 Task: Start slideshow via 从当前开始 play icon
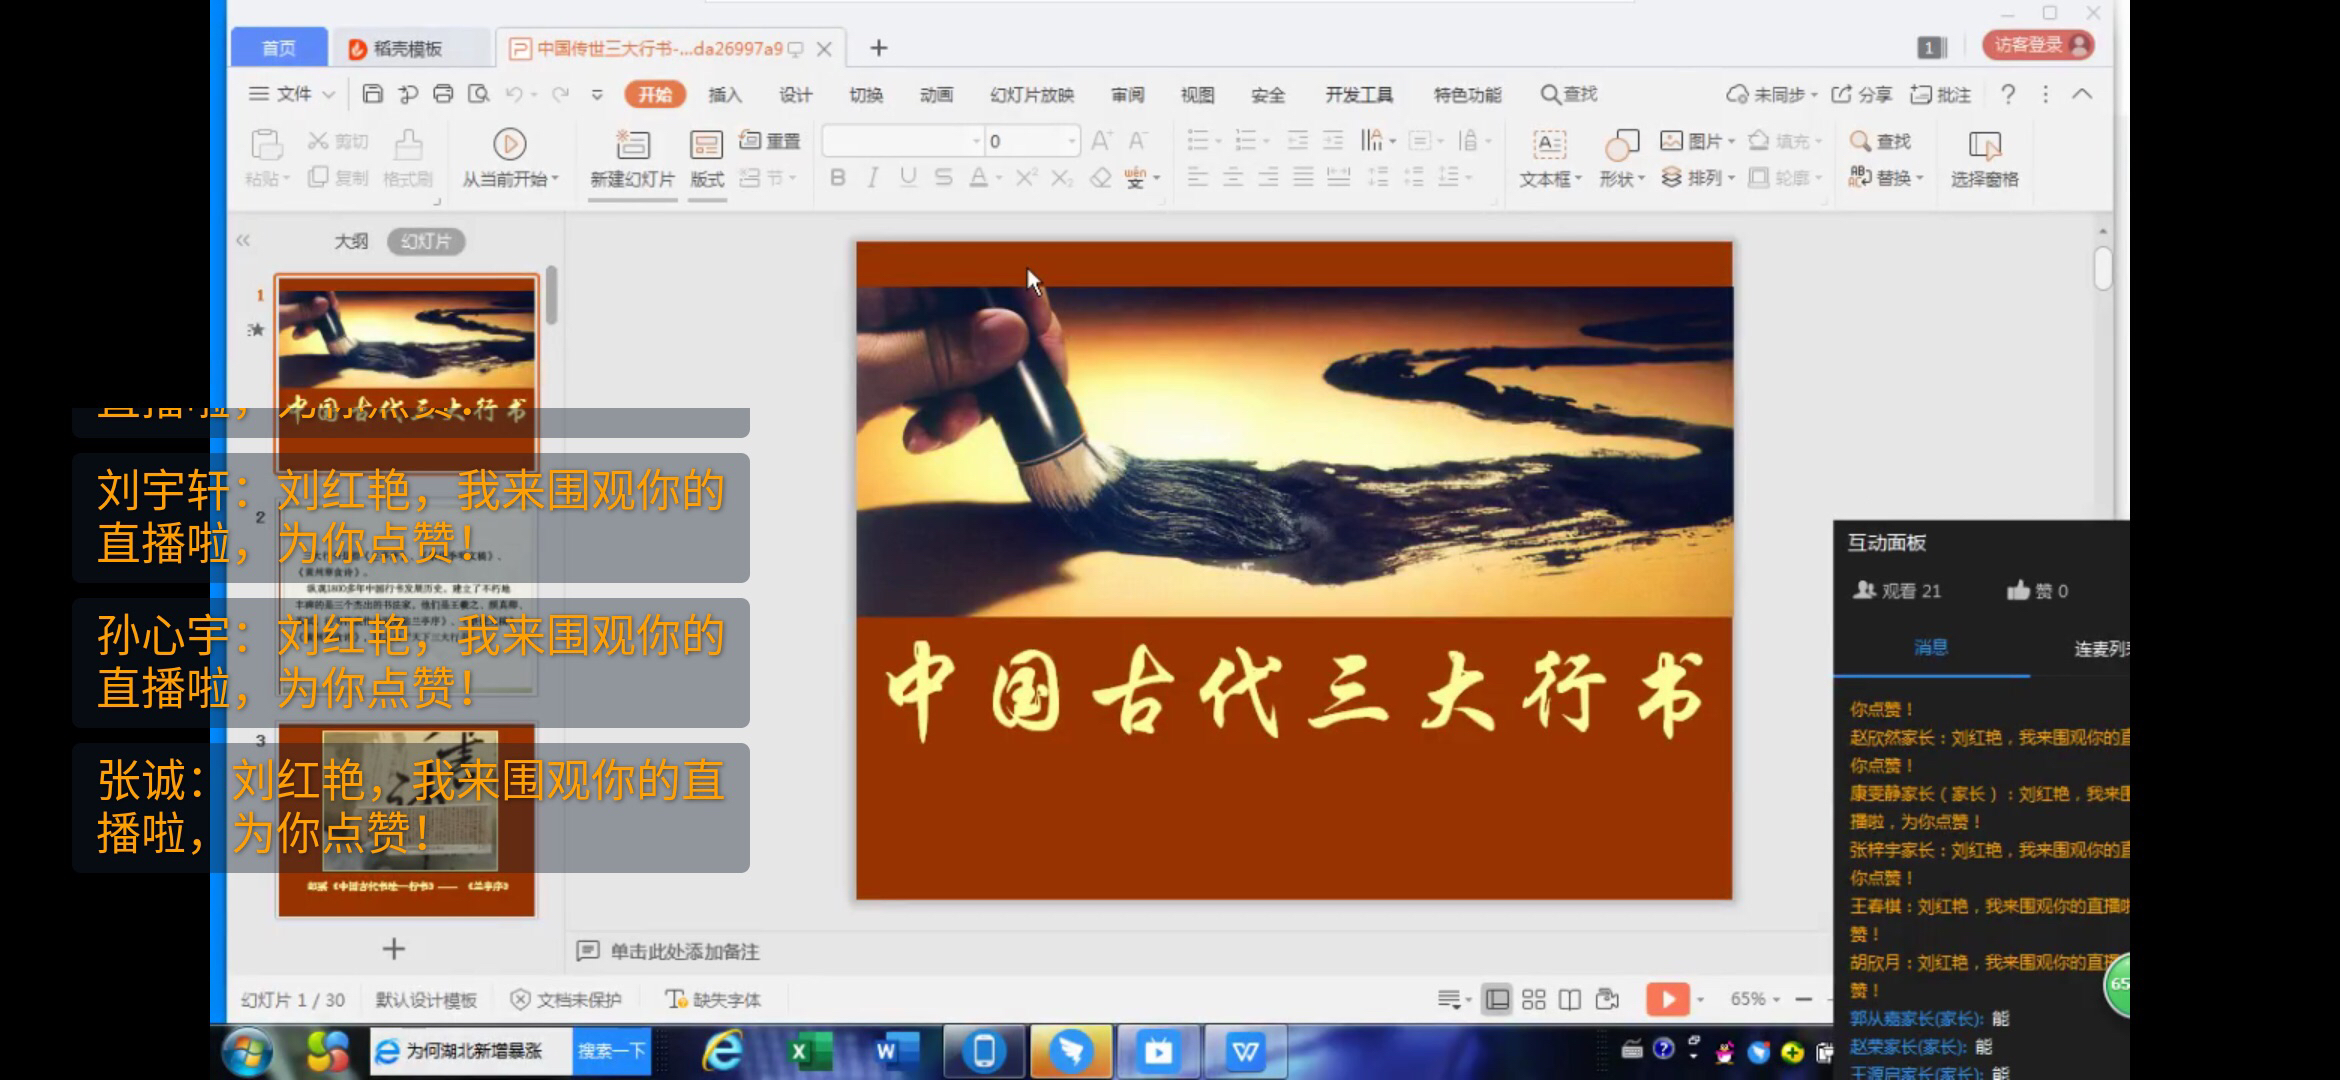point(510,144)
